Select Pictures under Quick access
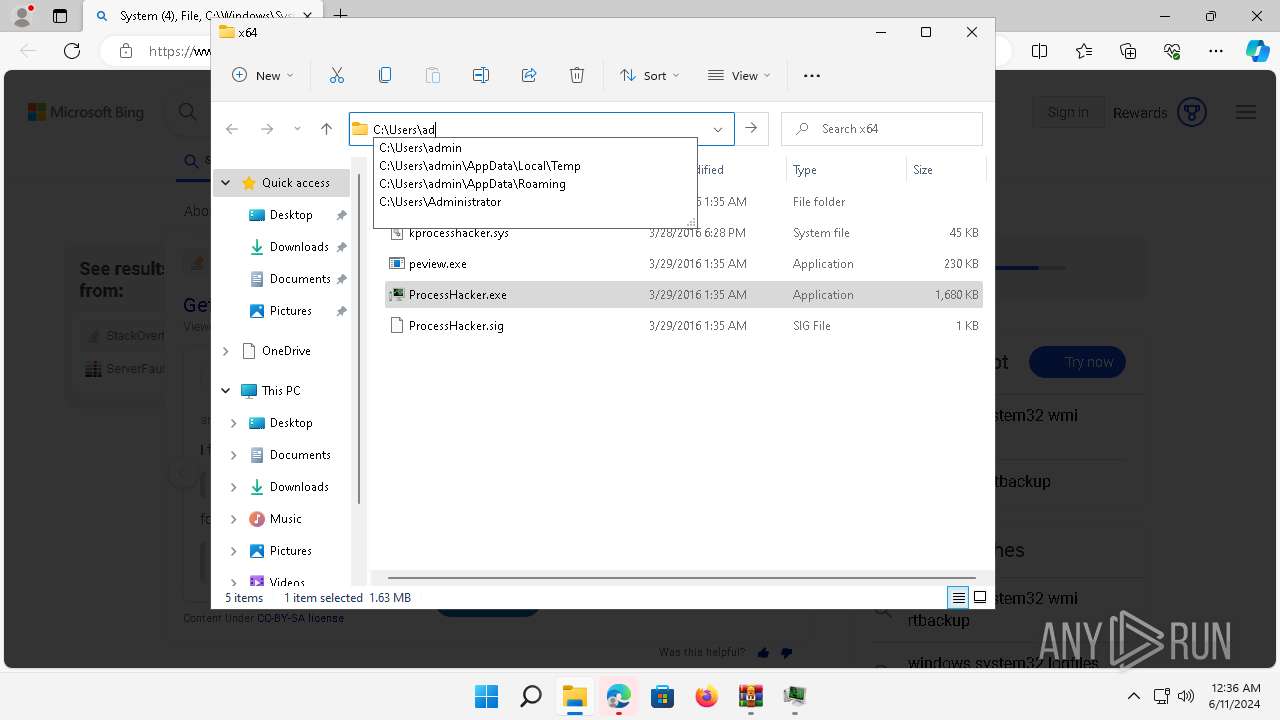 (x=290, y=311)
